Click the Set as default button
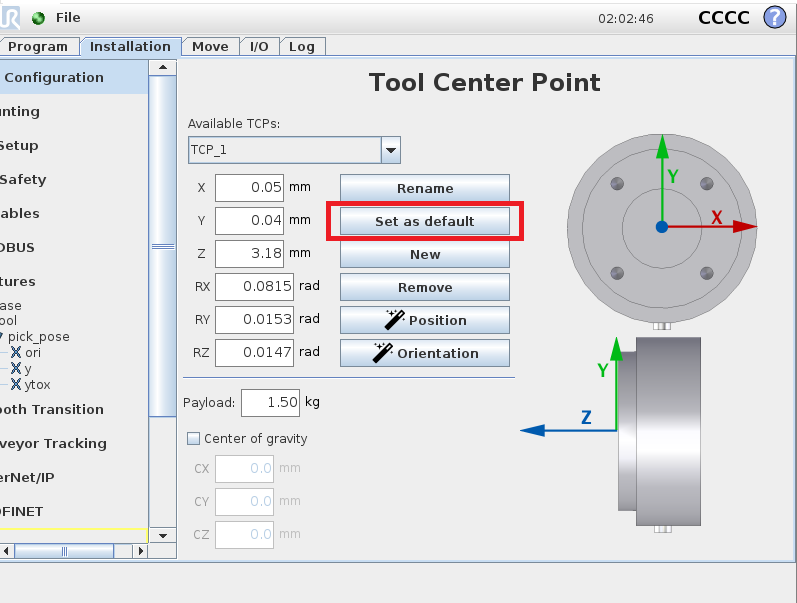Image resolution: width=797 pixels, height=603 pixels. [x=425, y=221]
